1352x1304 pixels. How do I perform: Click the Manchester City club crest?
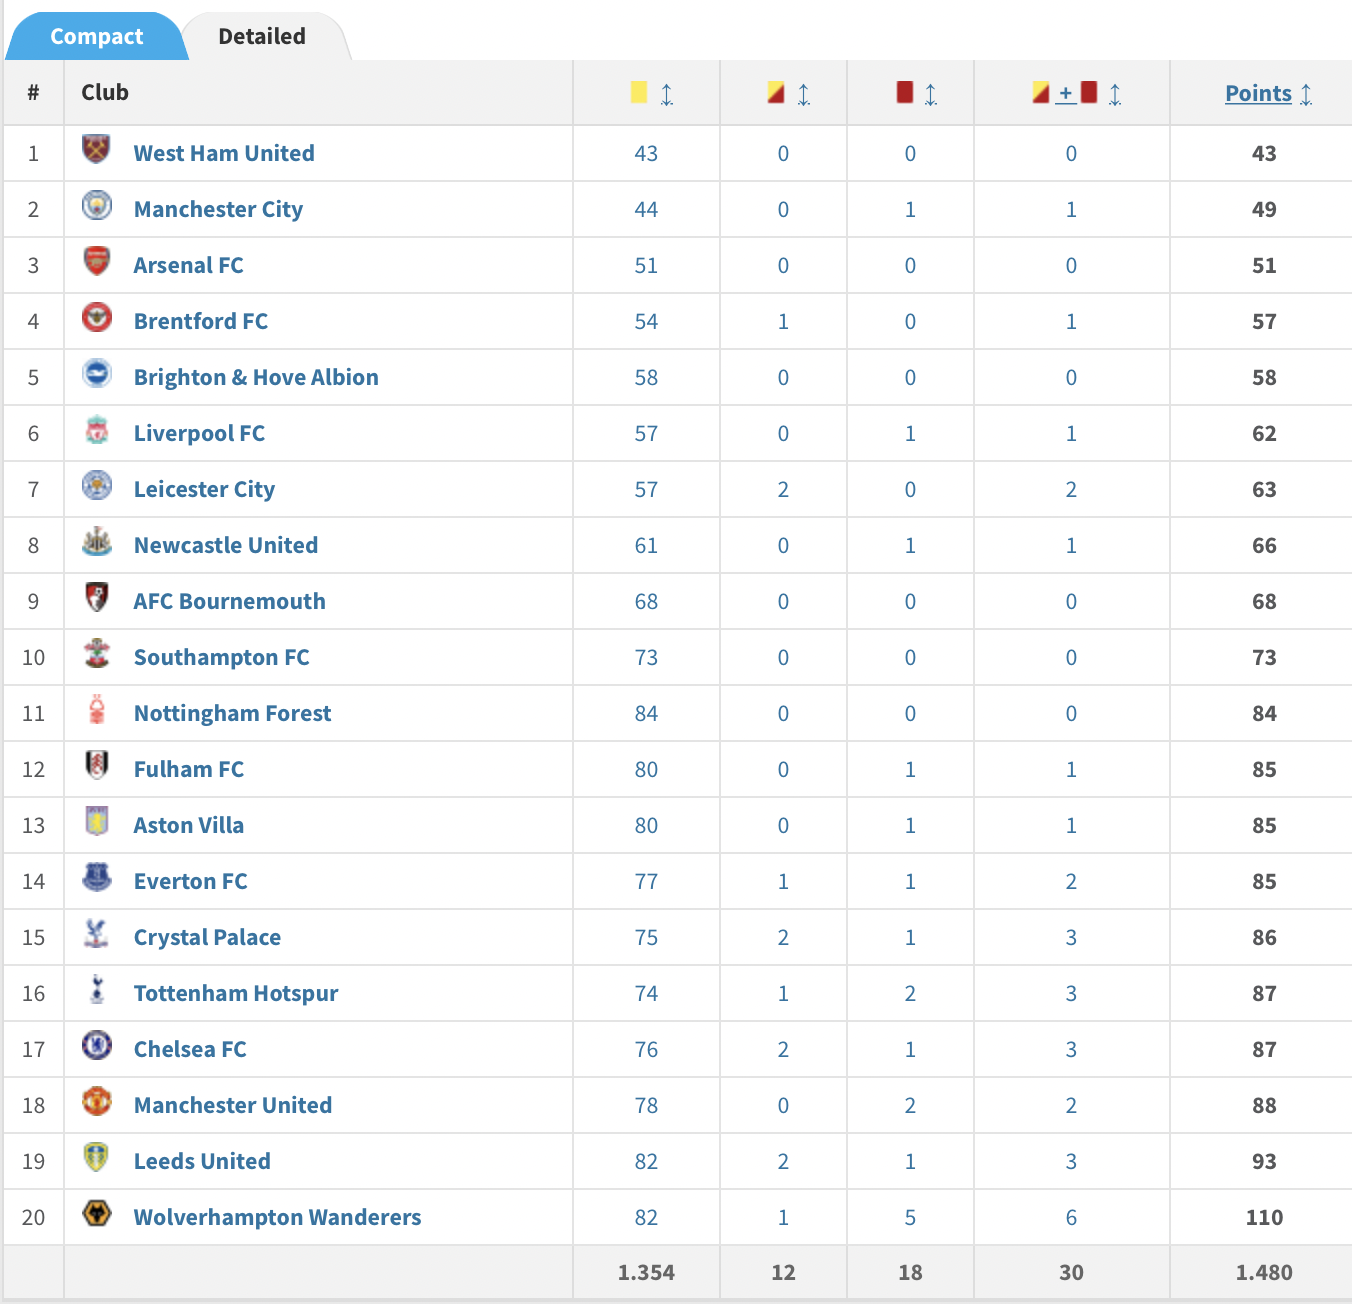tap(97, 205)
